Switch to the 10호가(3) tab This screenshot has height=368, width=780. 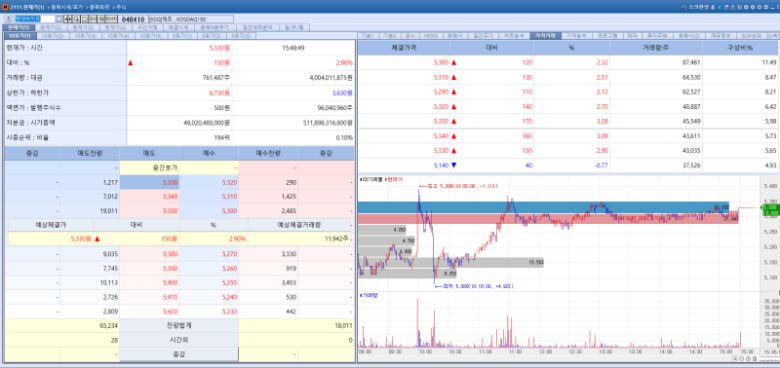(85, 36)
